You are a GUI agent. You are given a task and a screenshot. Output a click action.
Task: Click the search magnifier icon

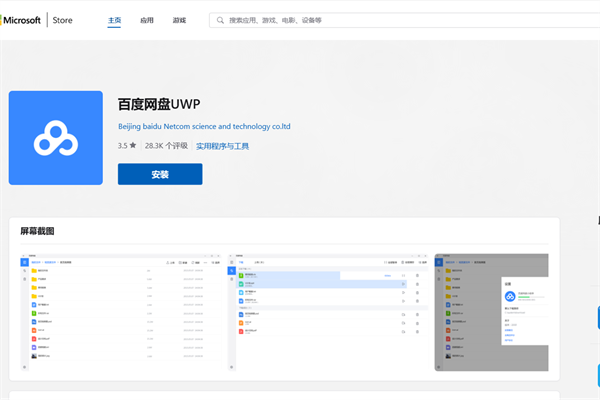pos(220,20)
